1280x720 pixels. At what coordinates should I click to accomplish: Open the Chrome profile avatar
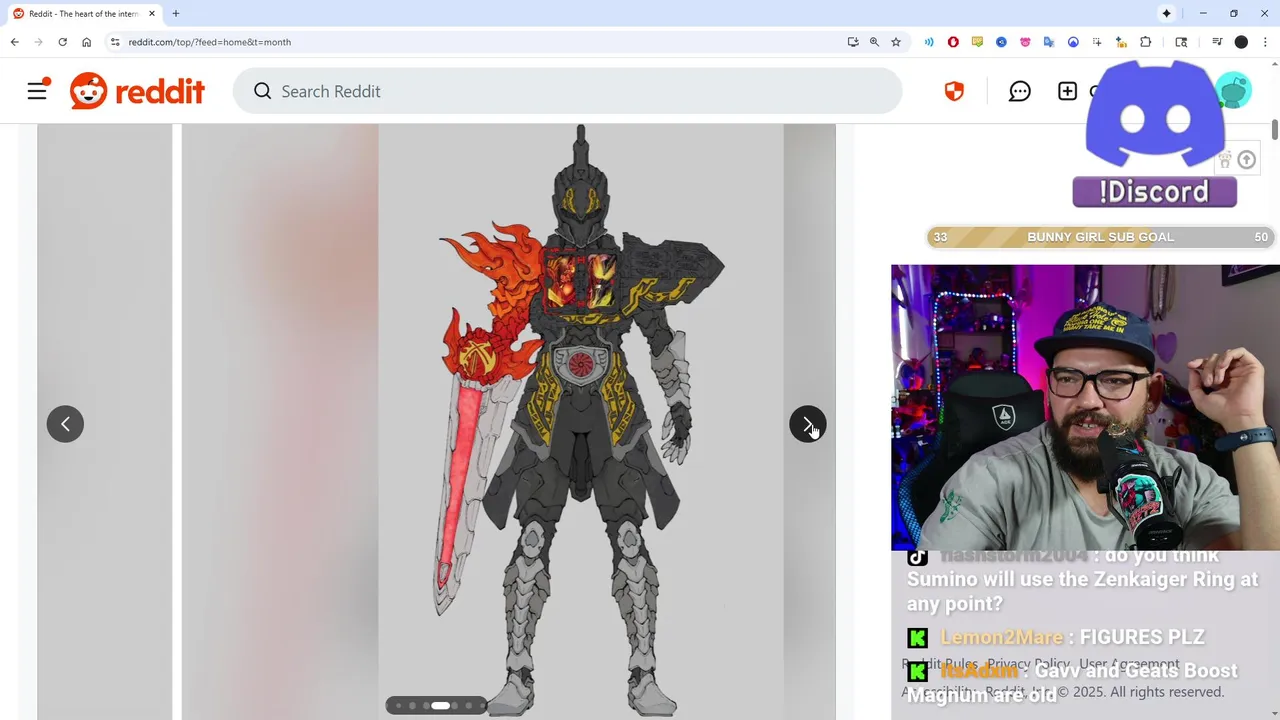(1241, 42)
